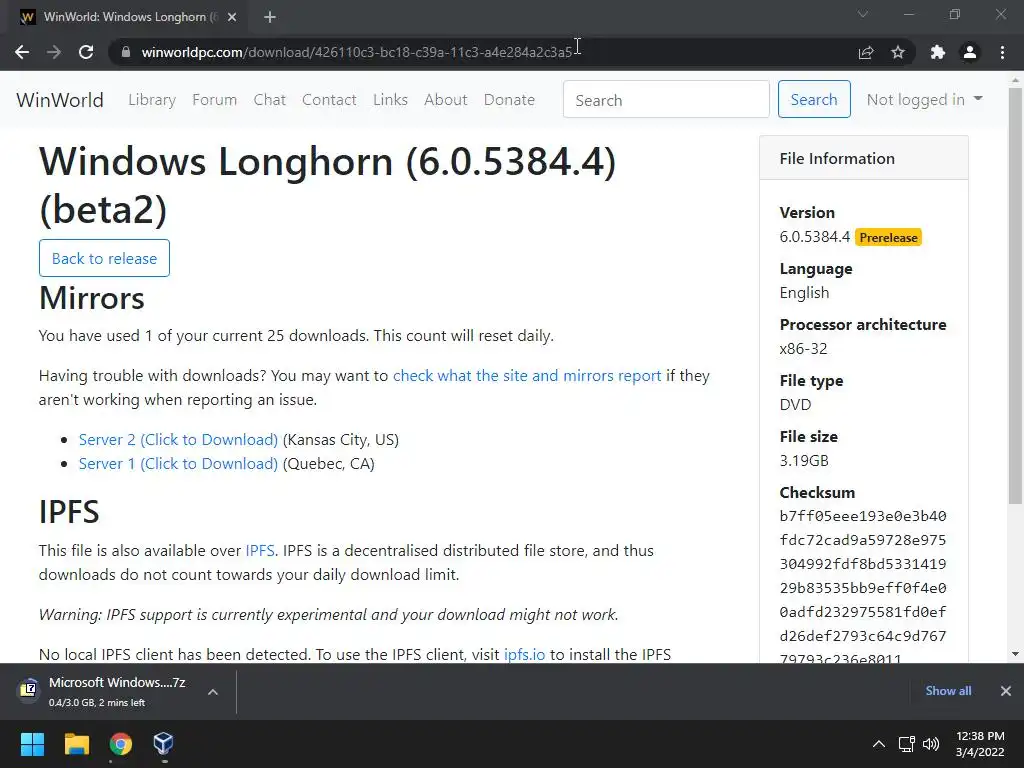This screenshot has height=768, width=1024.
Task: Close the downloads bar with the X
Action: 1006,691
